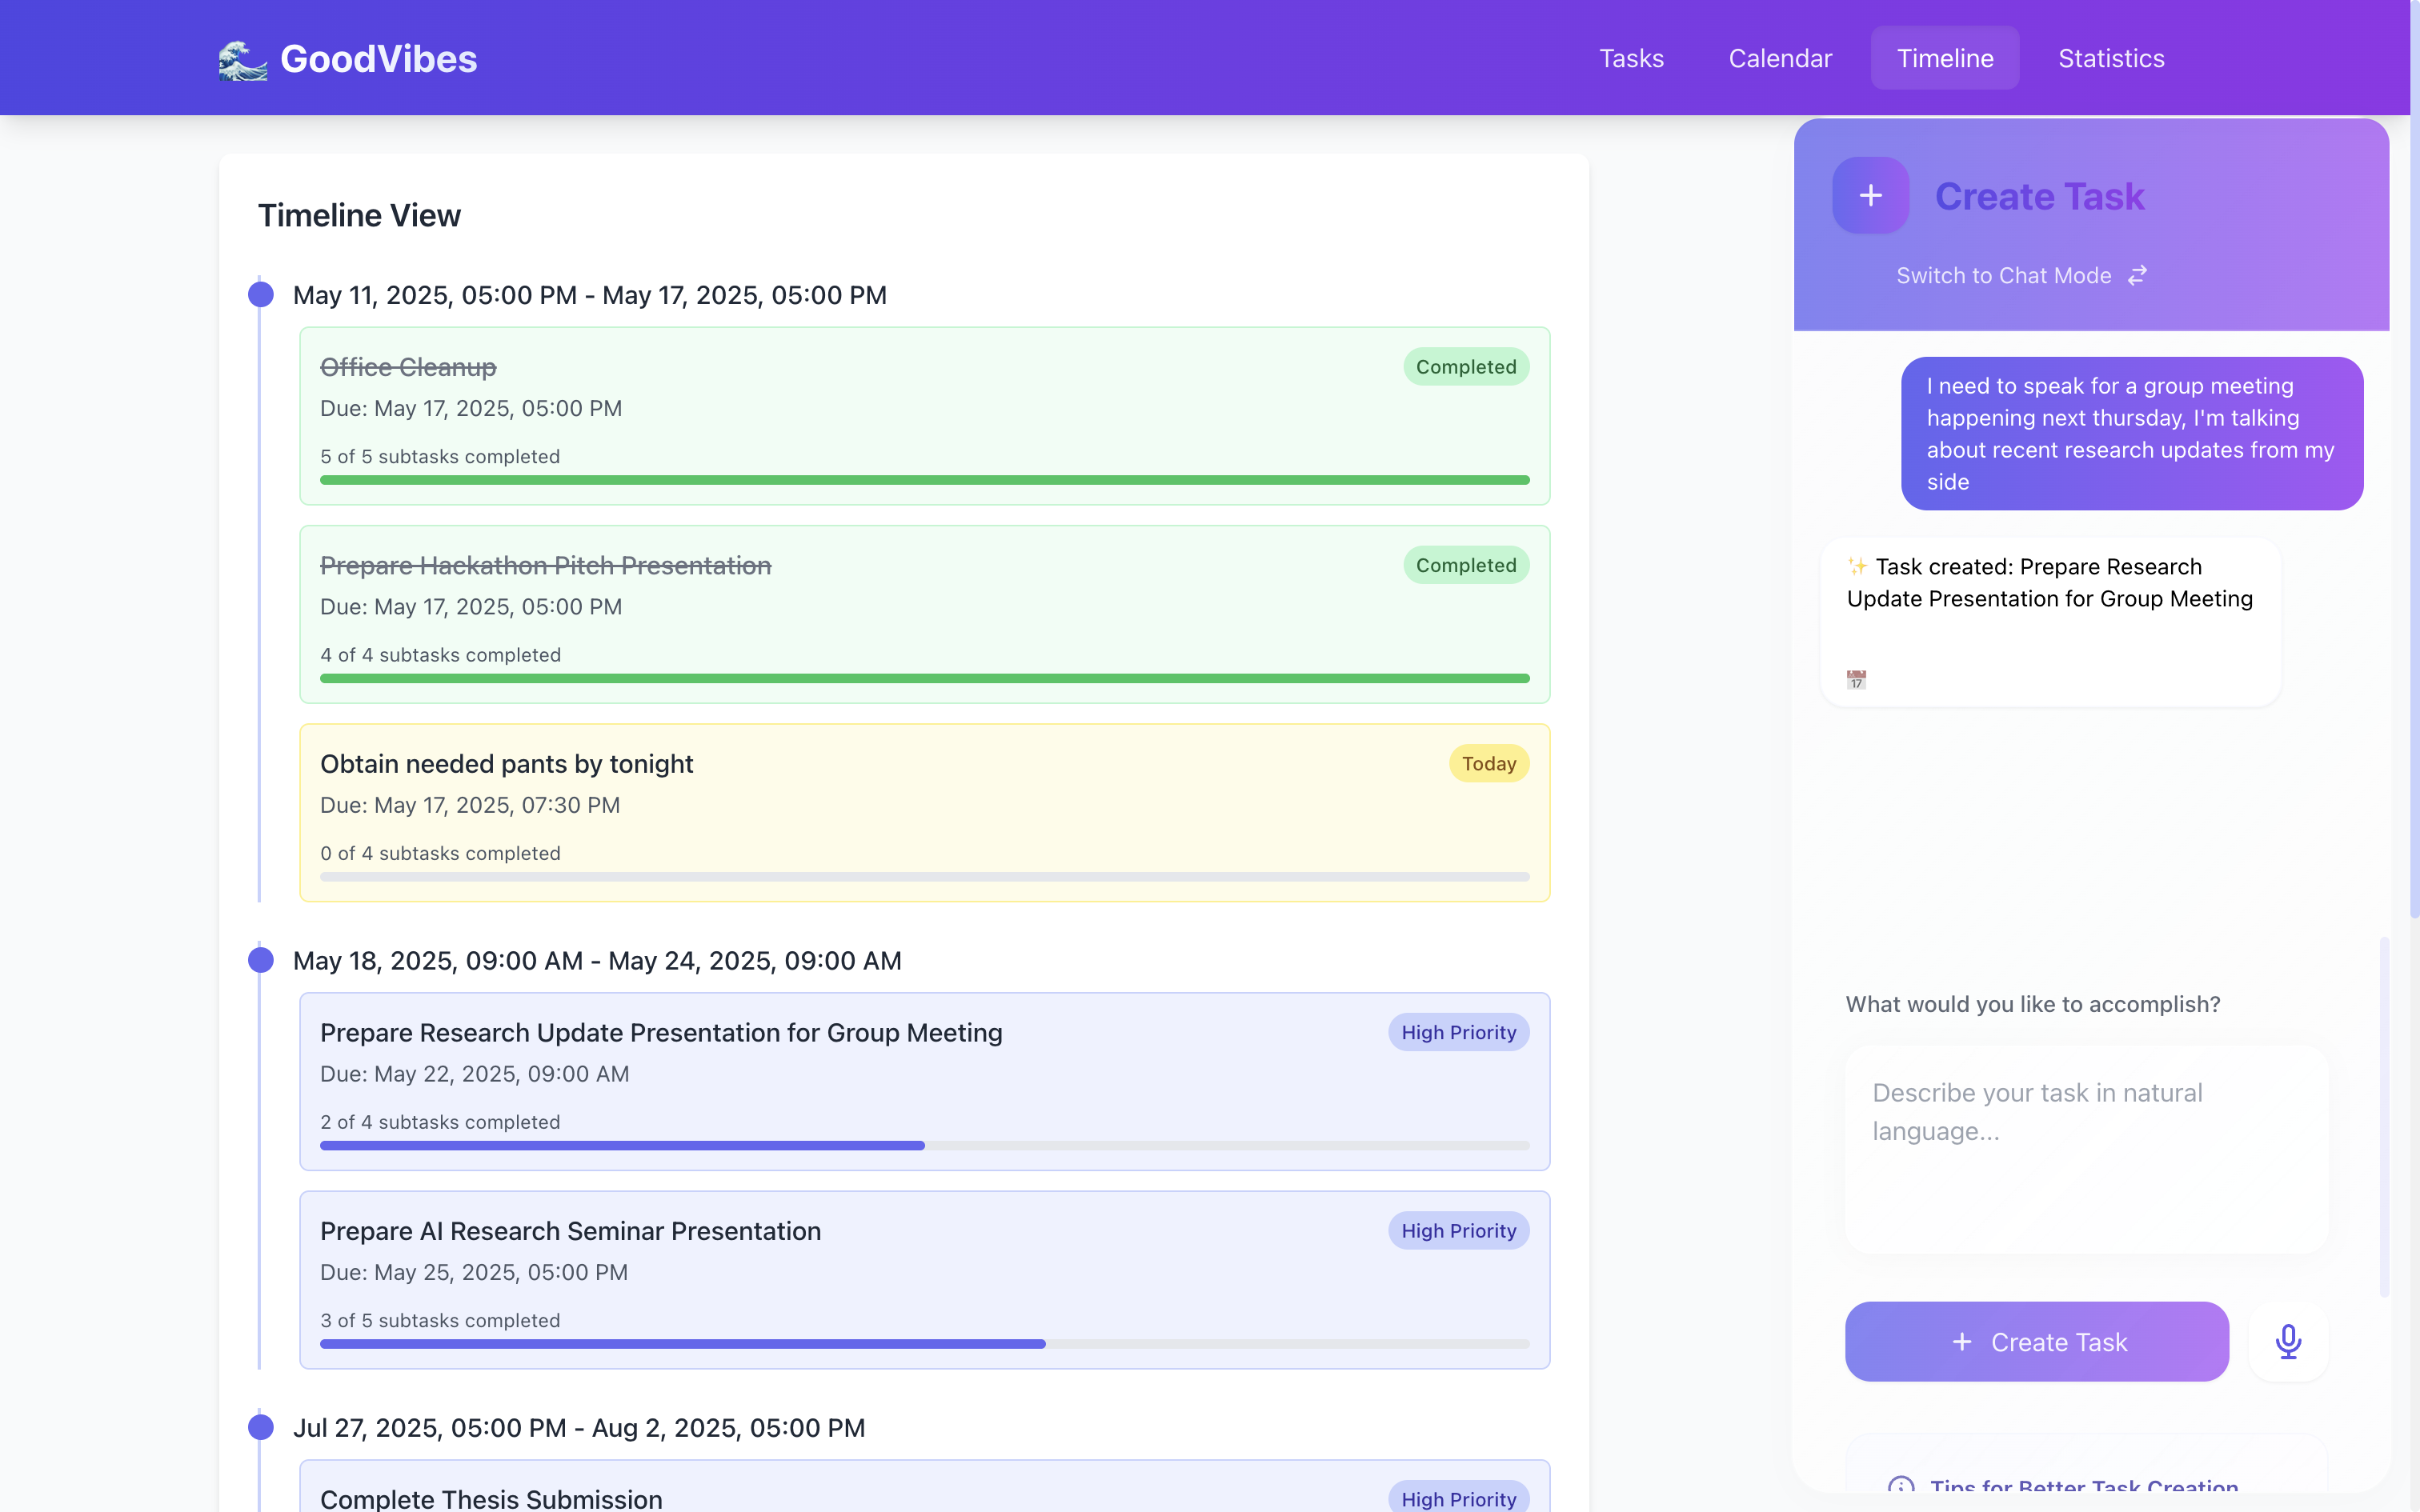
Task: Click progress bar of Prepare AI Research Seminar Presentation
Action: click(924, 1344)
